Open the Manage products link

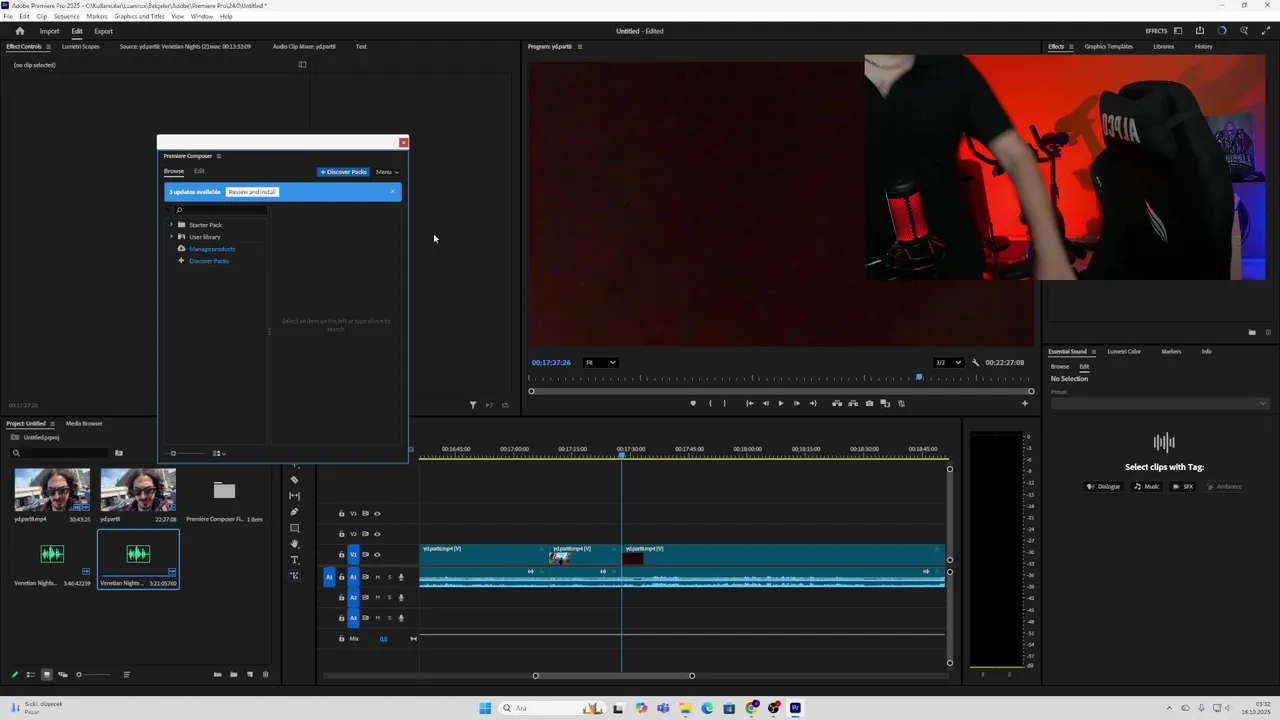tap(212, 249)
